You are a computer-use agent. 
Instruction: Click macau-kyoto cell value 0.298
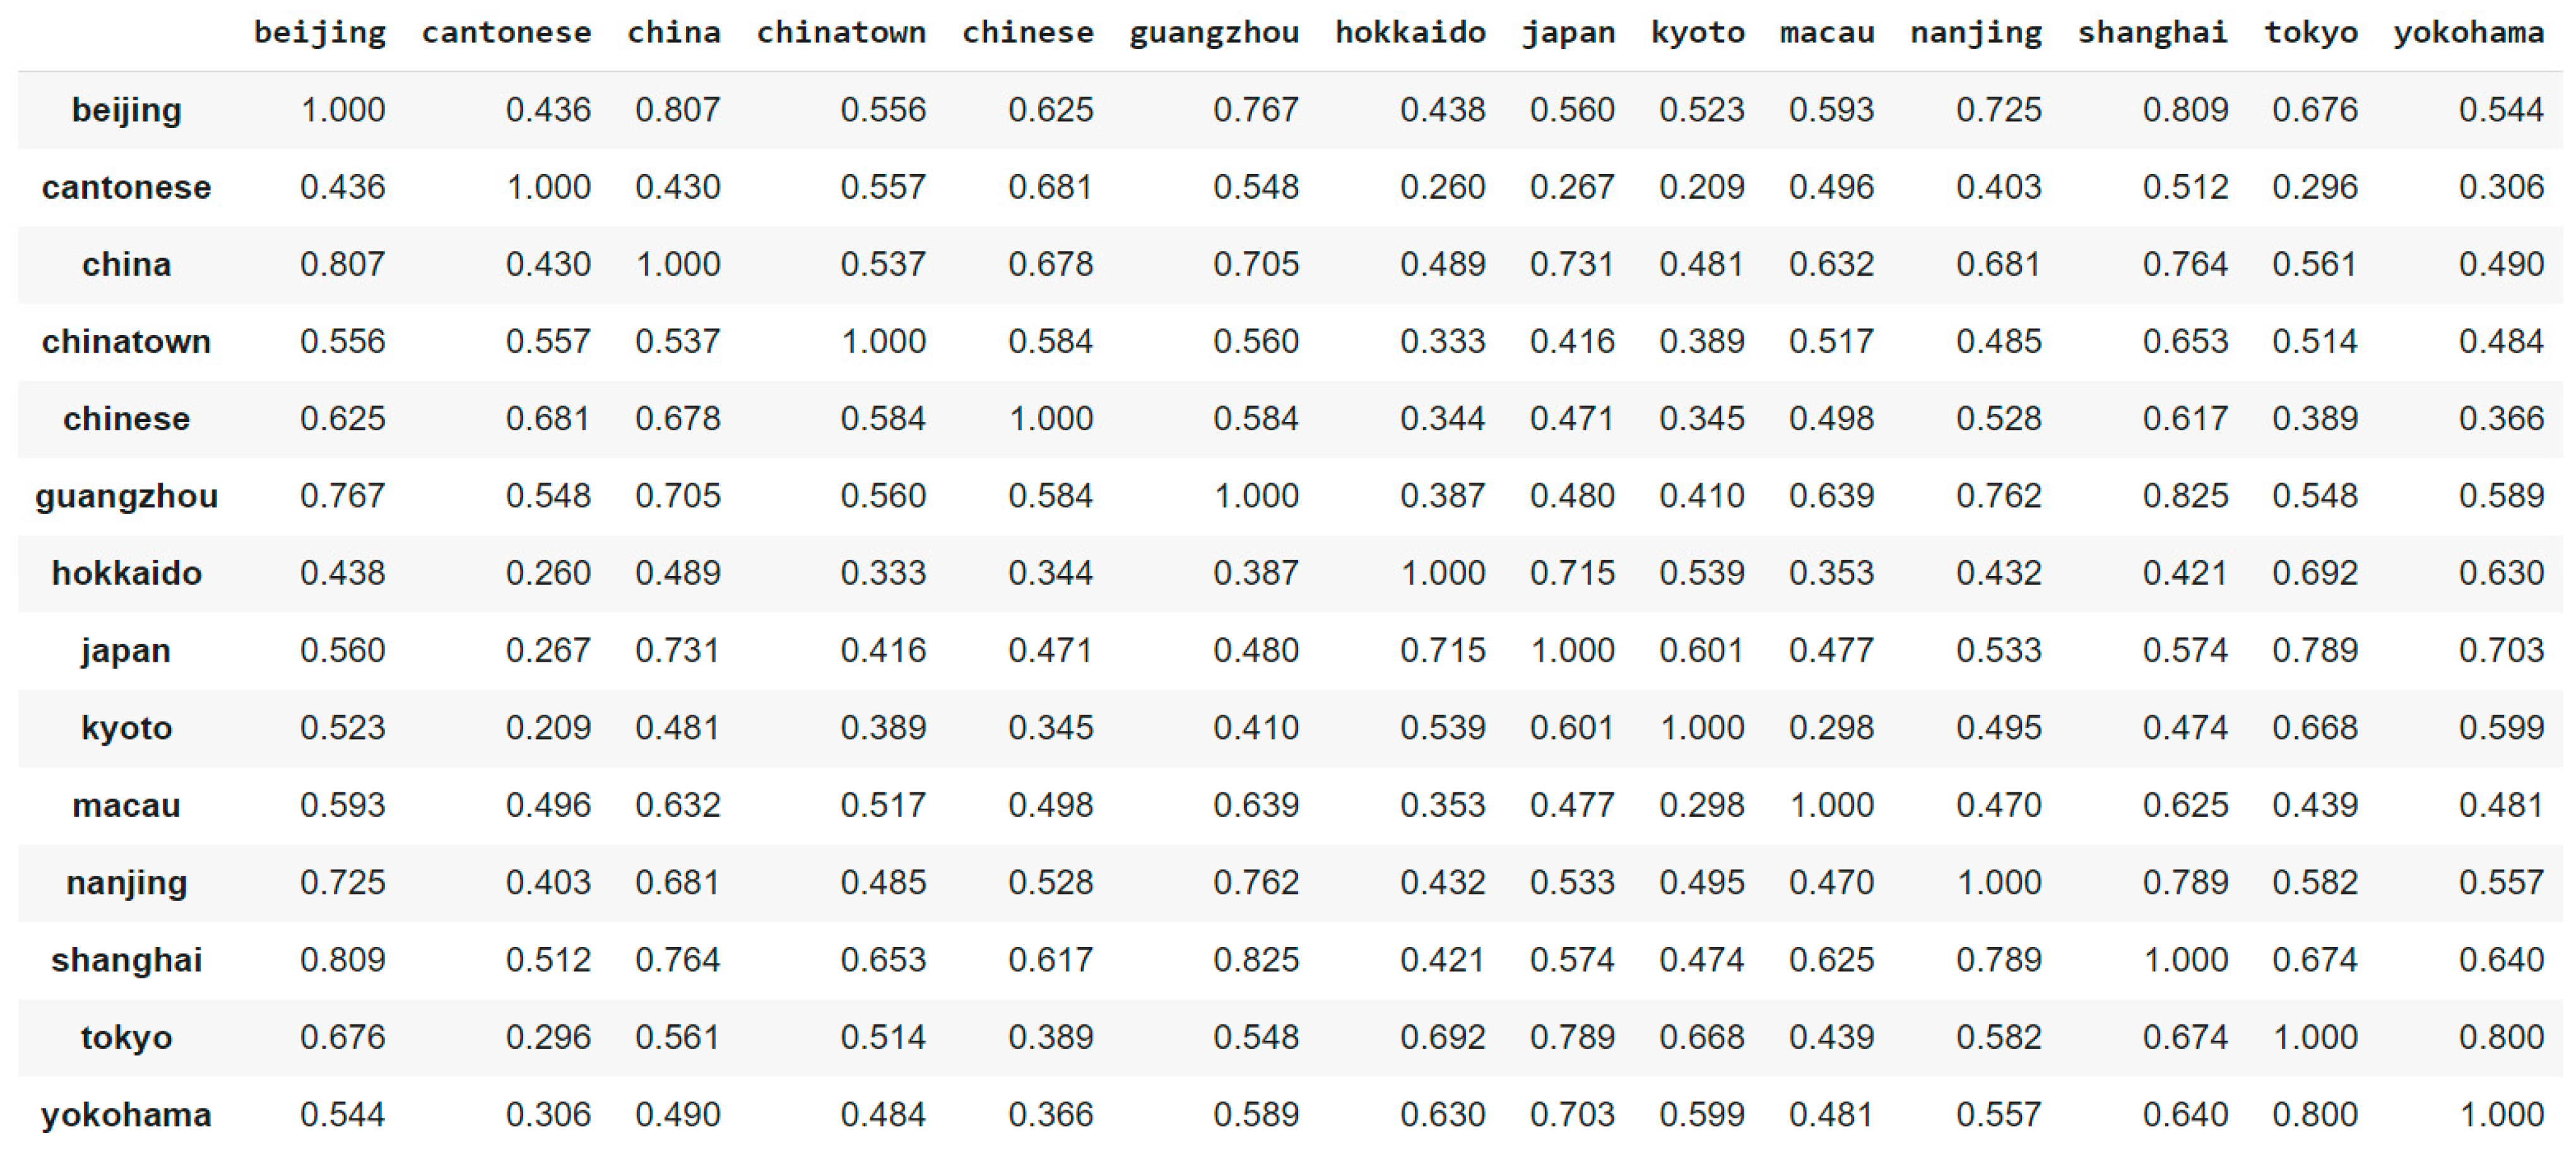pyautogui.click(x=1701, y=805)
